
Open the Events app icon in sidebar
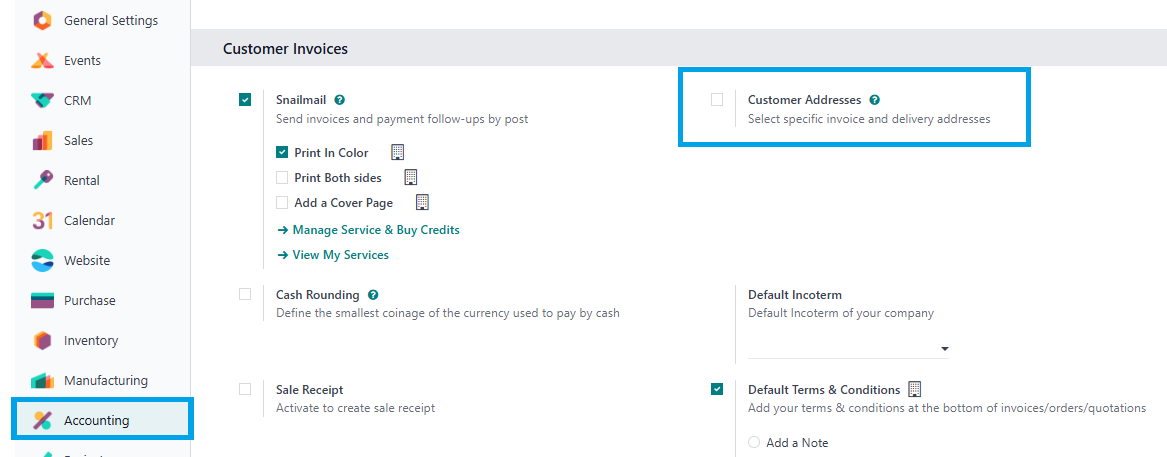click(x=42, y=60)
